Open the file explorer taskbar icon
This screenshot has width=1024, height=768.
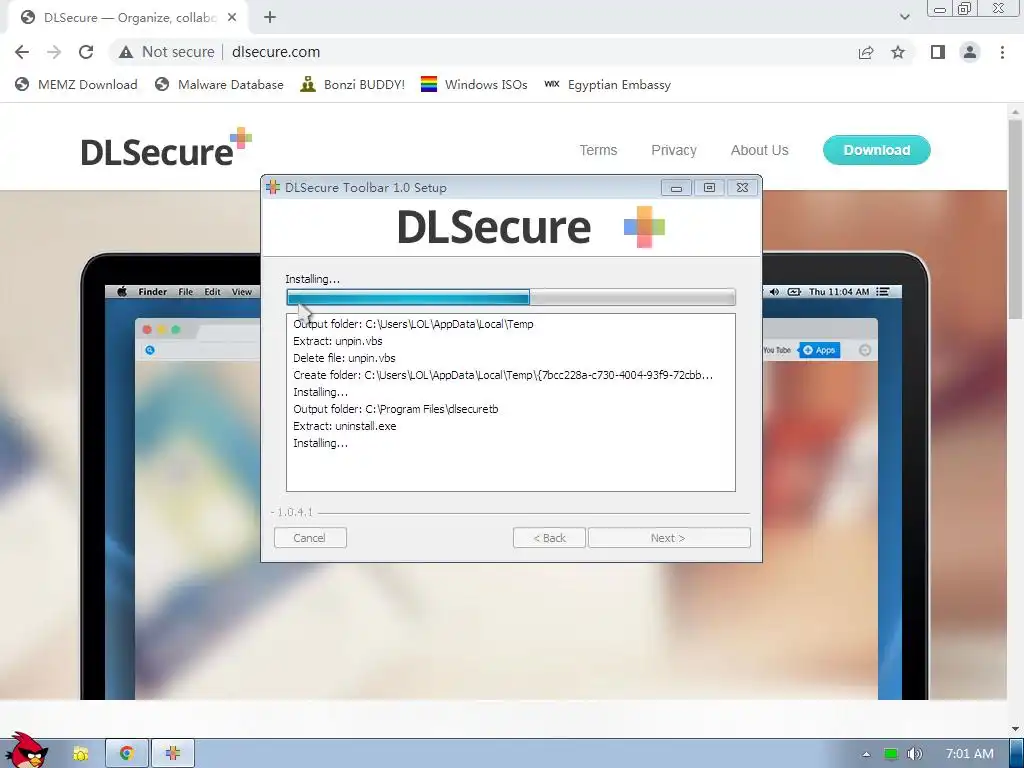81,754
